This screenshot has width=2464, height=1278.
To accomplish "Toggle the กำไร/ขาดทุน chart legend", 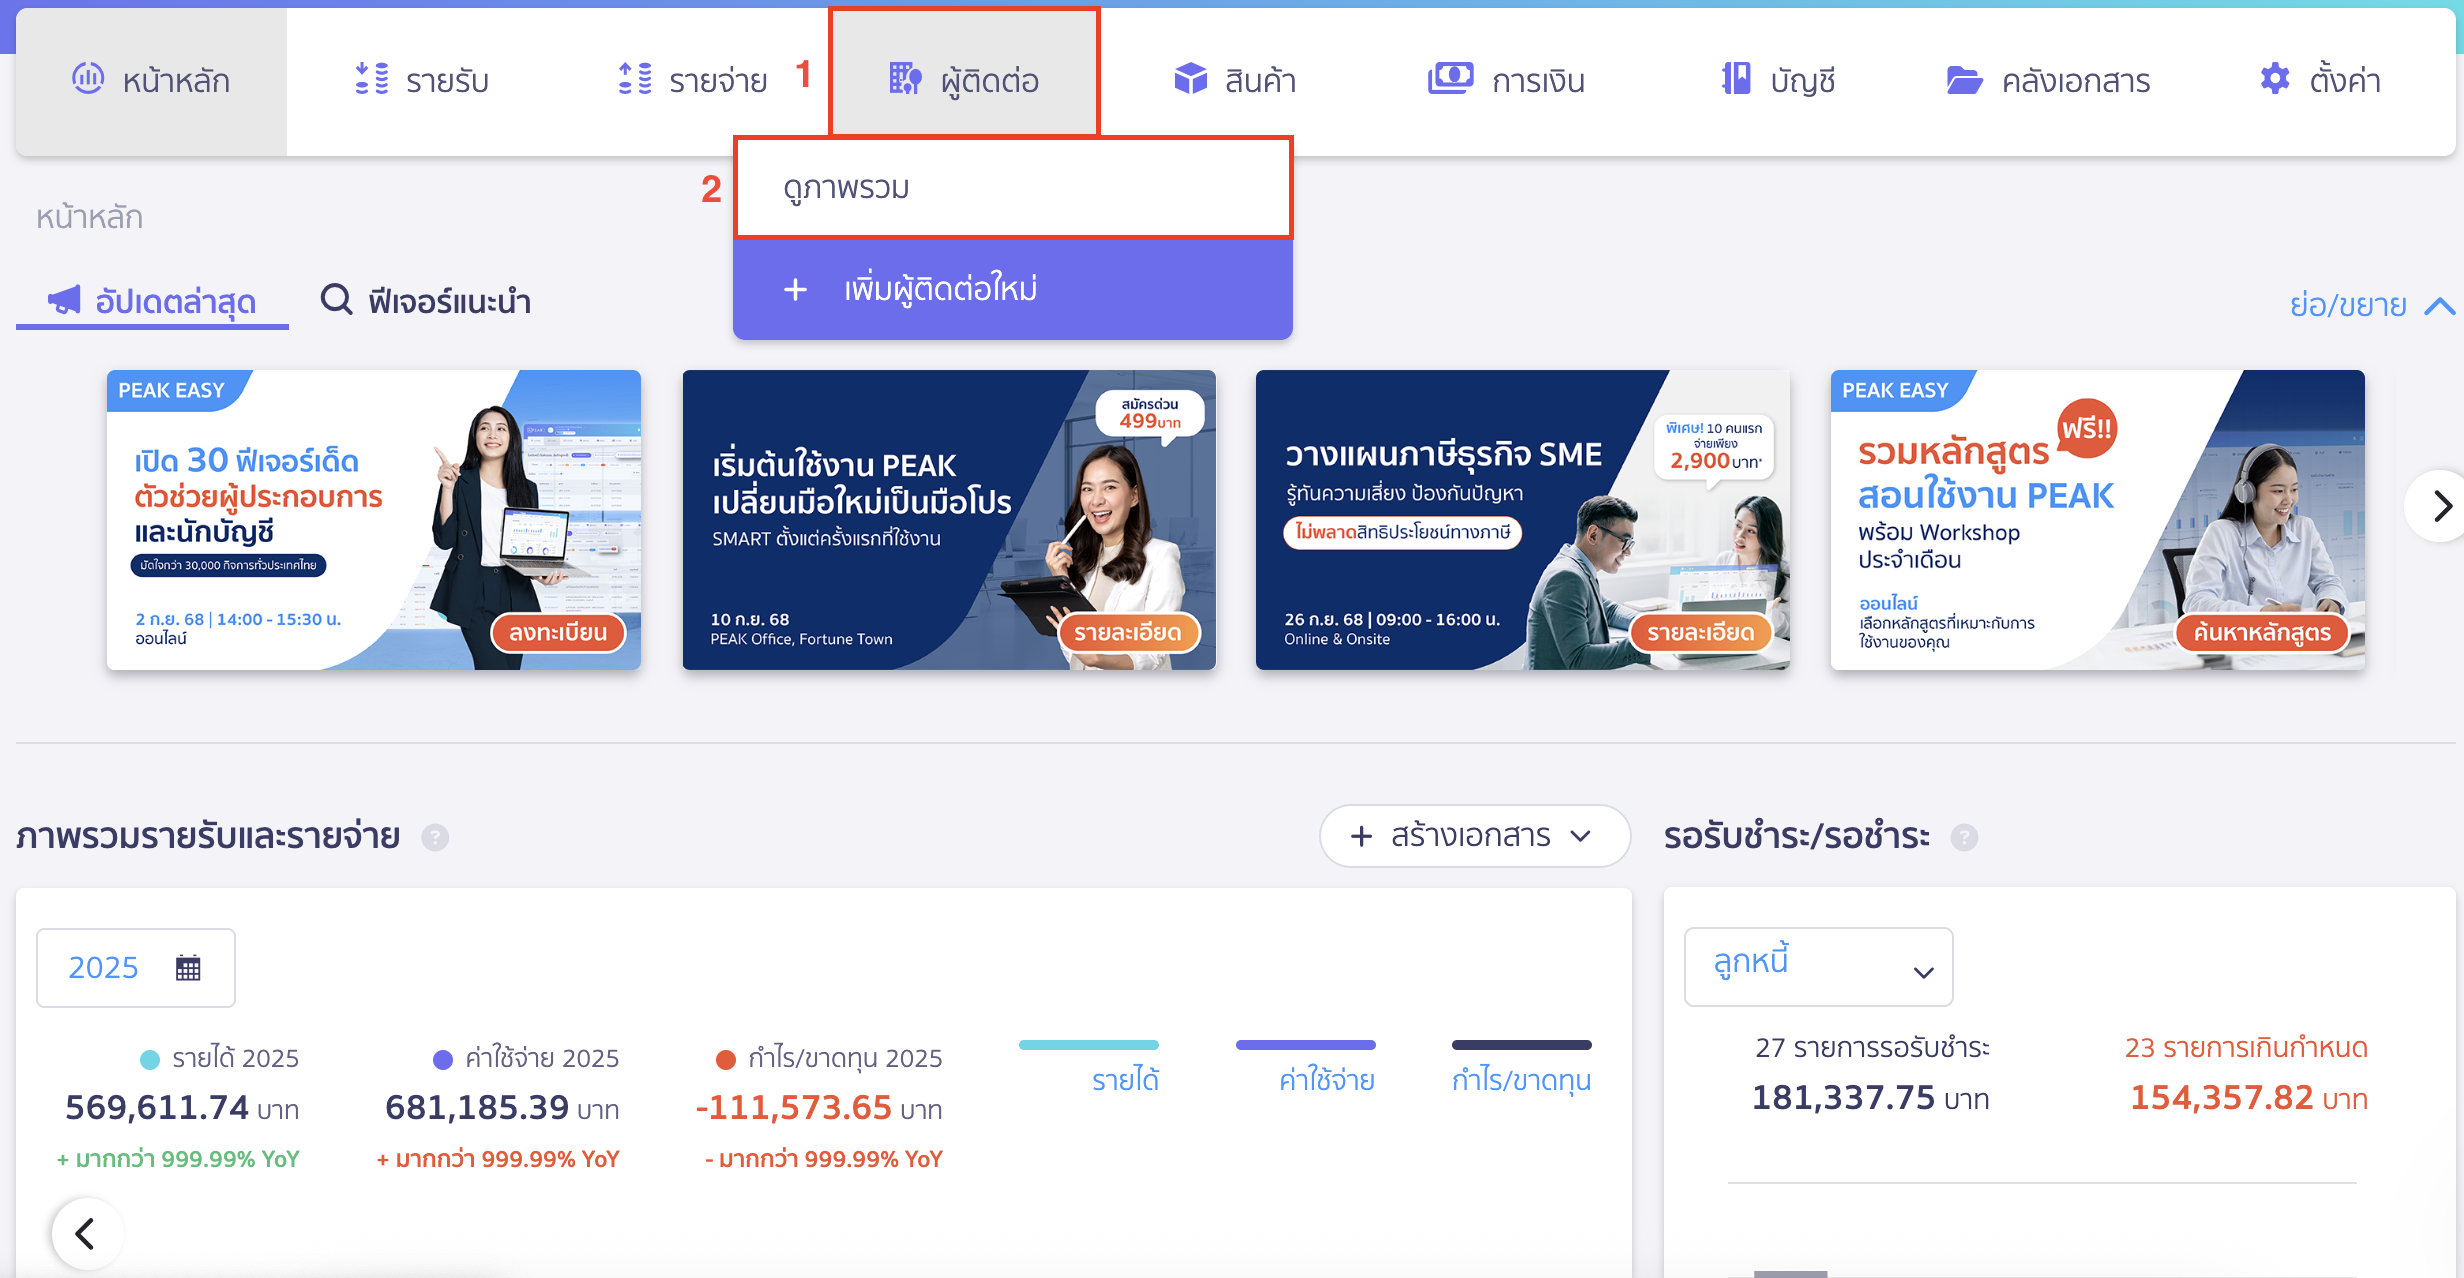I will coord(1521,1068).
